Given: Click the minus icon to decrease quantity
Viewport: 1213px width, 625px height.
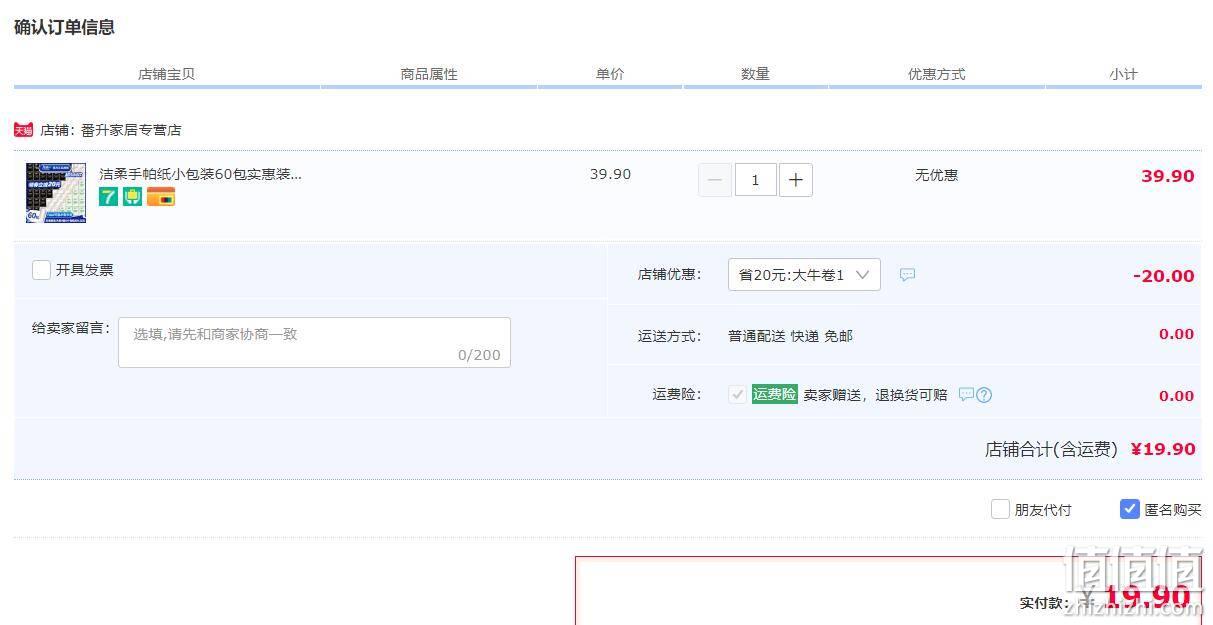Looking at the screenshot, I should point(714,180).
